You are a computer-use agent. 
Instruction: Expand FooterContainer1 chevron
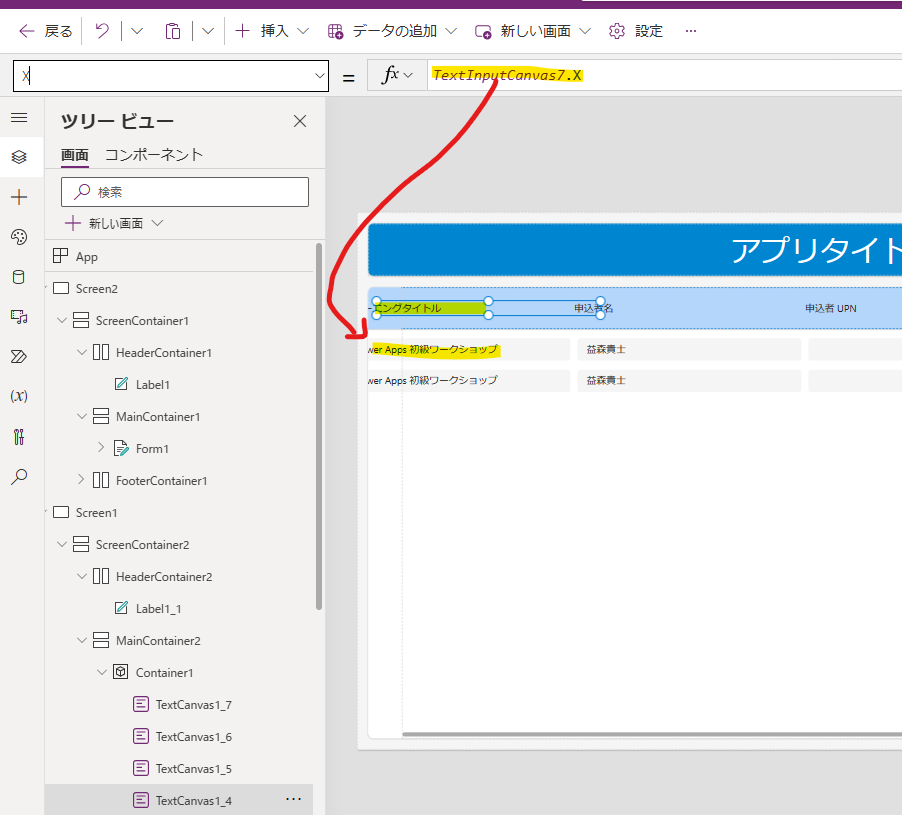82,480
